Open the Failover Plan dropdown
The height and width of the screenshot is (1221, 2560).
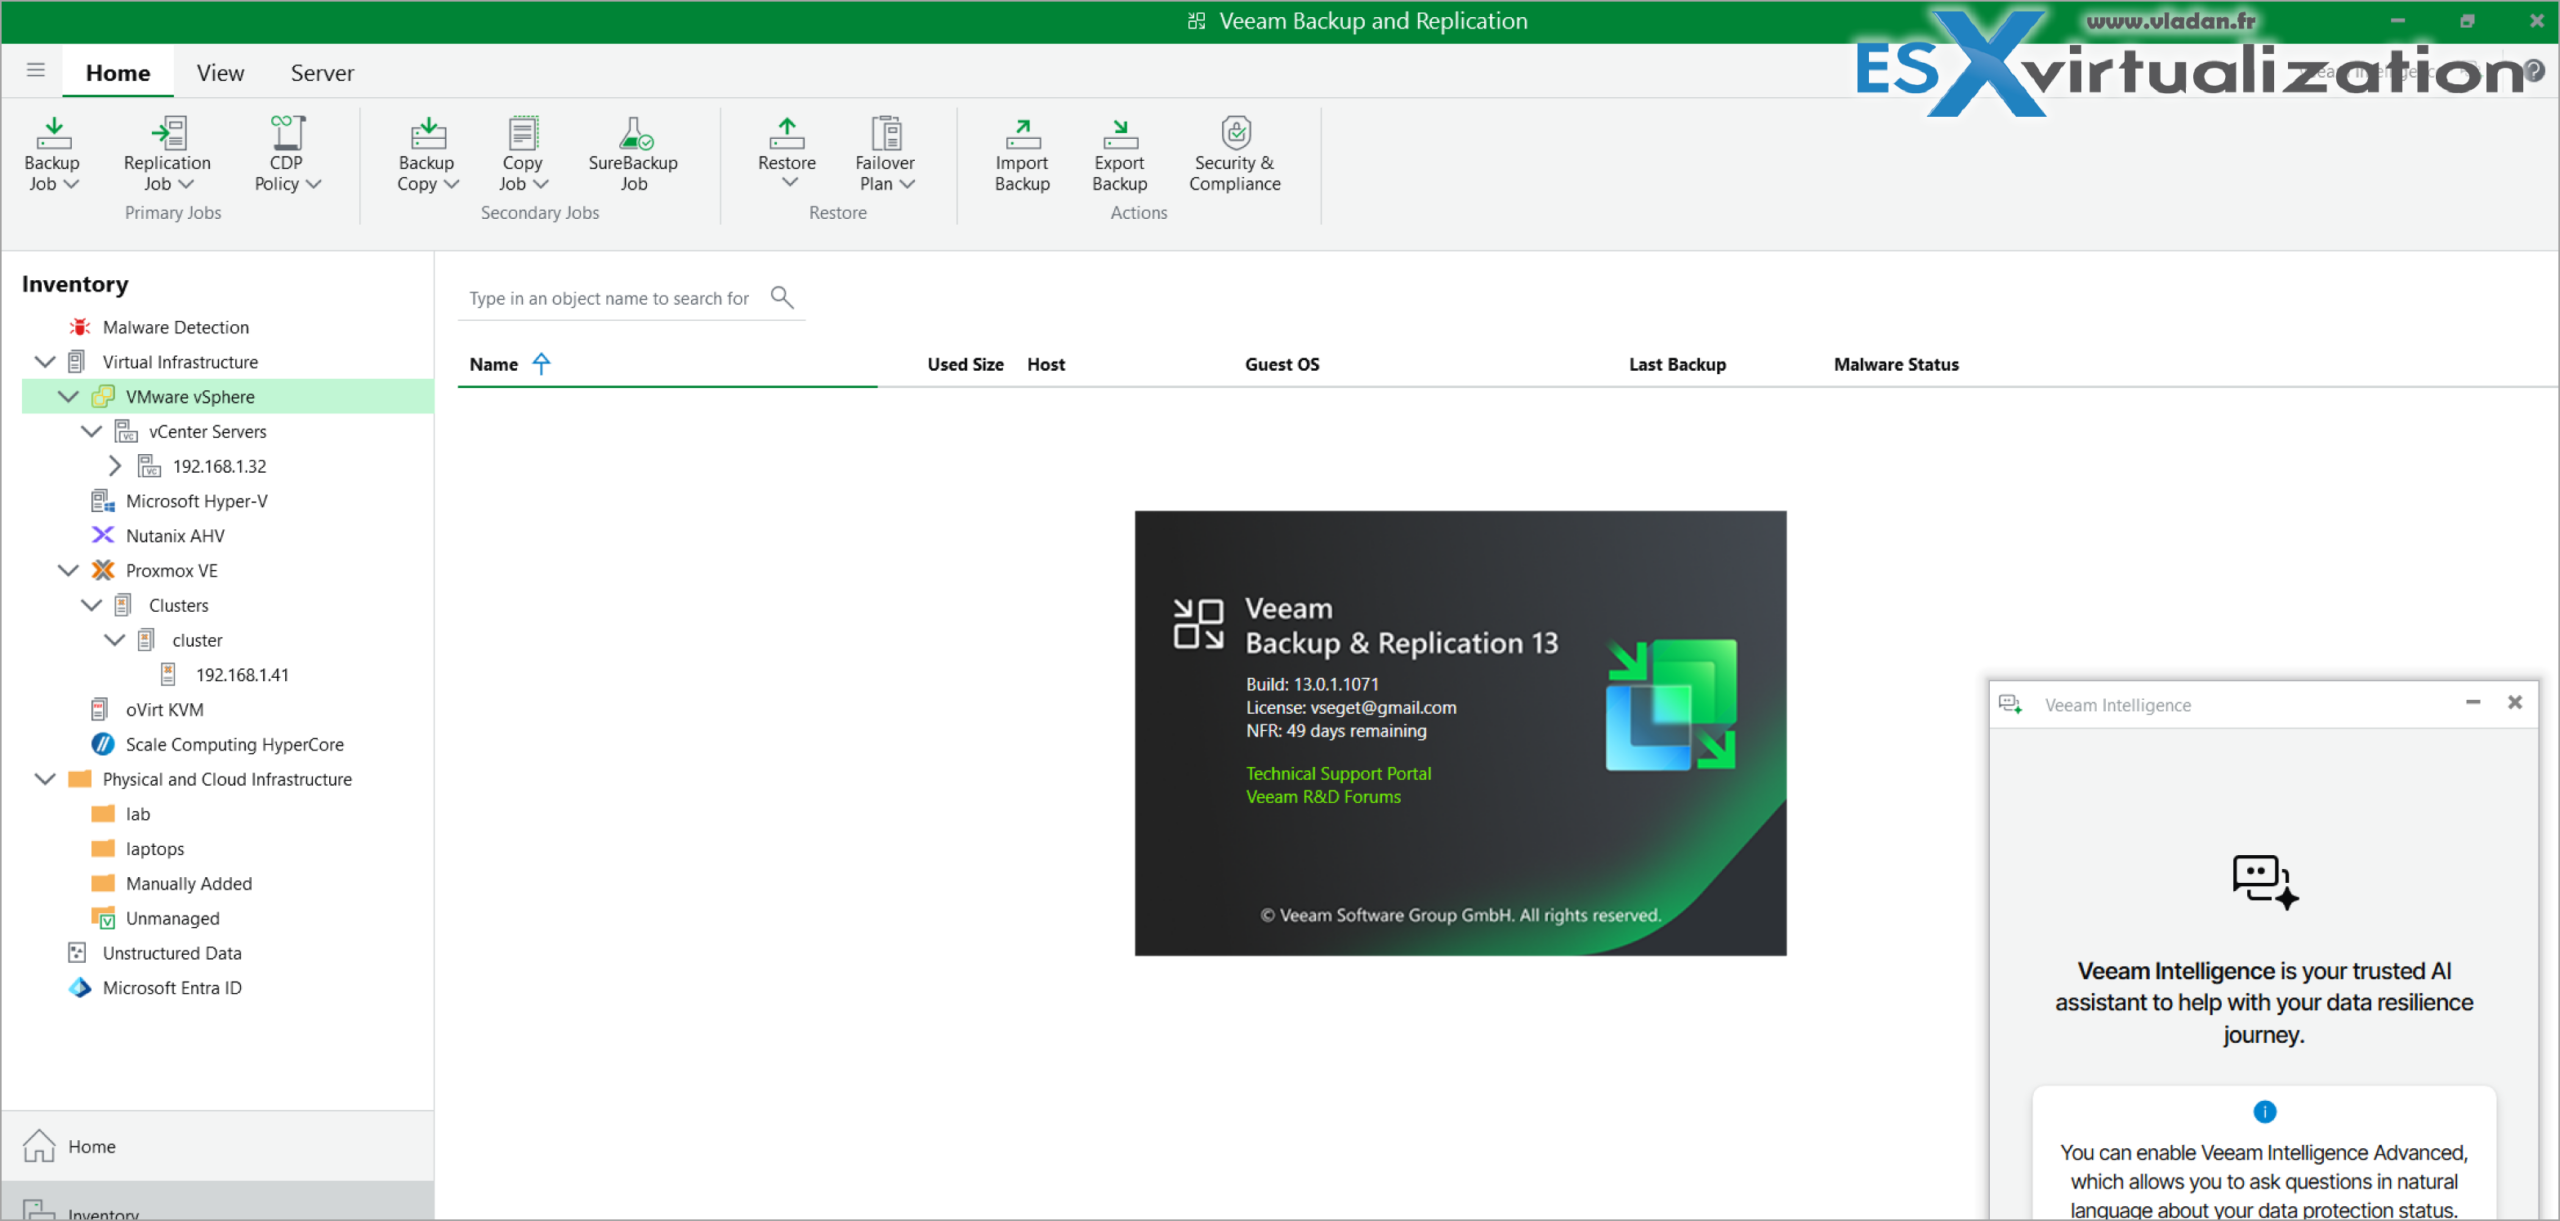pyautogui.click(x=885, y=155)
